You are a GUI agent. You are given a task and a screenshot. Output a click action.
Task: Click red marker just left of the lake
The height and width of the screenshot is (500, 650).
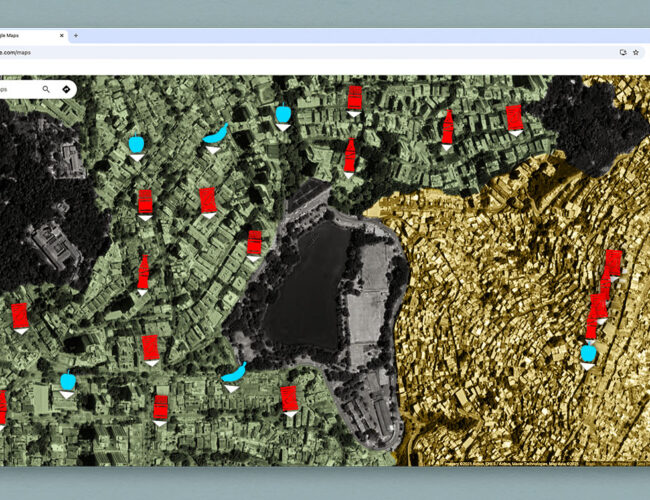254,242
